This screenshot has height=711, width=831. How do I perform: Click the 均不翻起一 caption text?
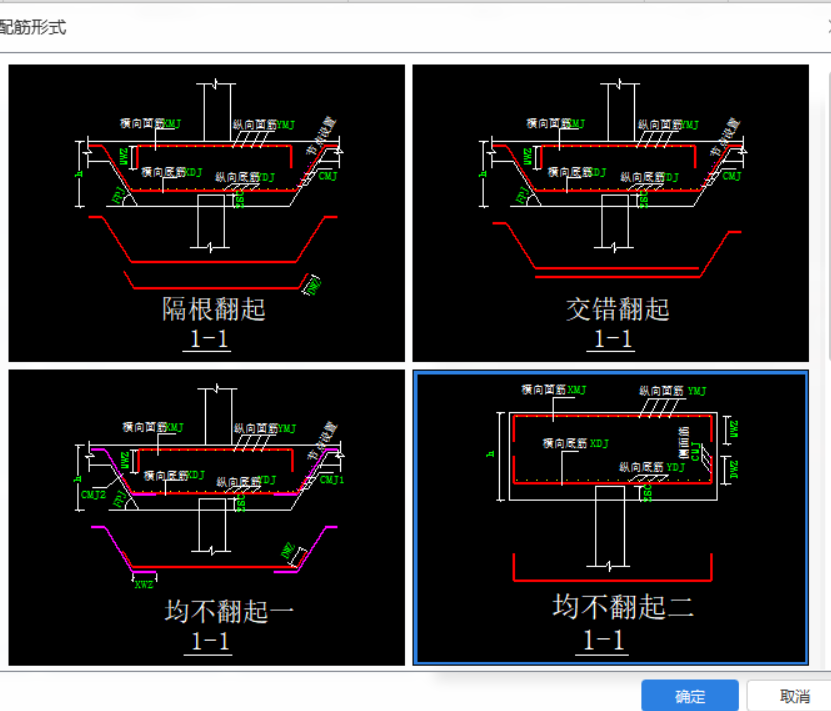pyautogui.click(x=229, y=611)
